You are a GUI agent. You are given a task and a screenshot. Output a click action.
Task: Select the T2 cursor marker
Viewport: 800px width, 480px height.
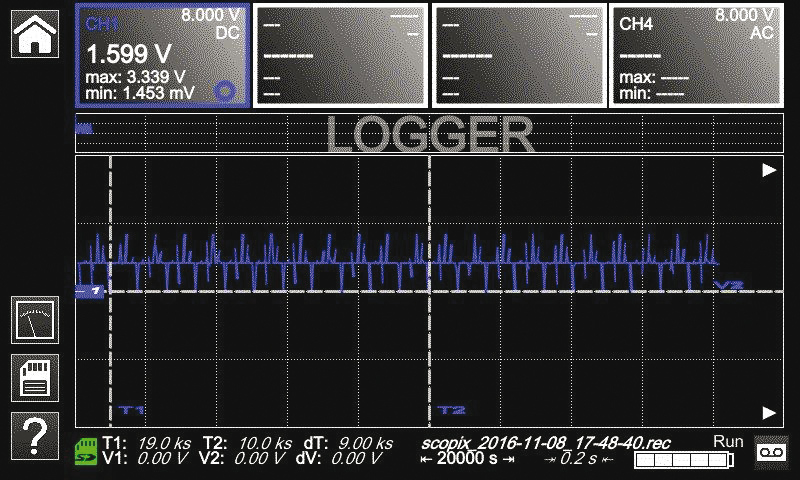(x=452, y=410)
